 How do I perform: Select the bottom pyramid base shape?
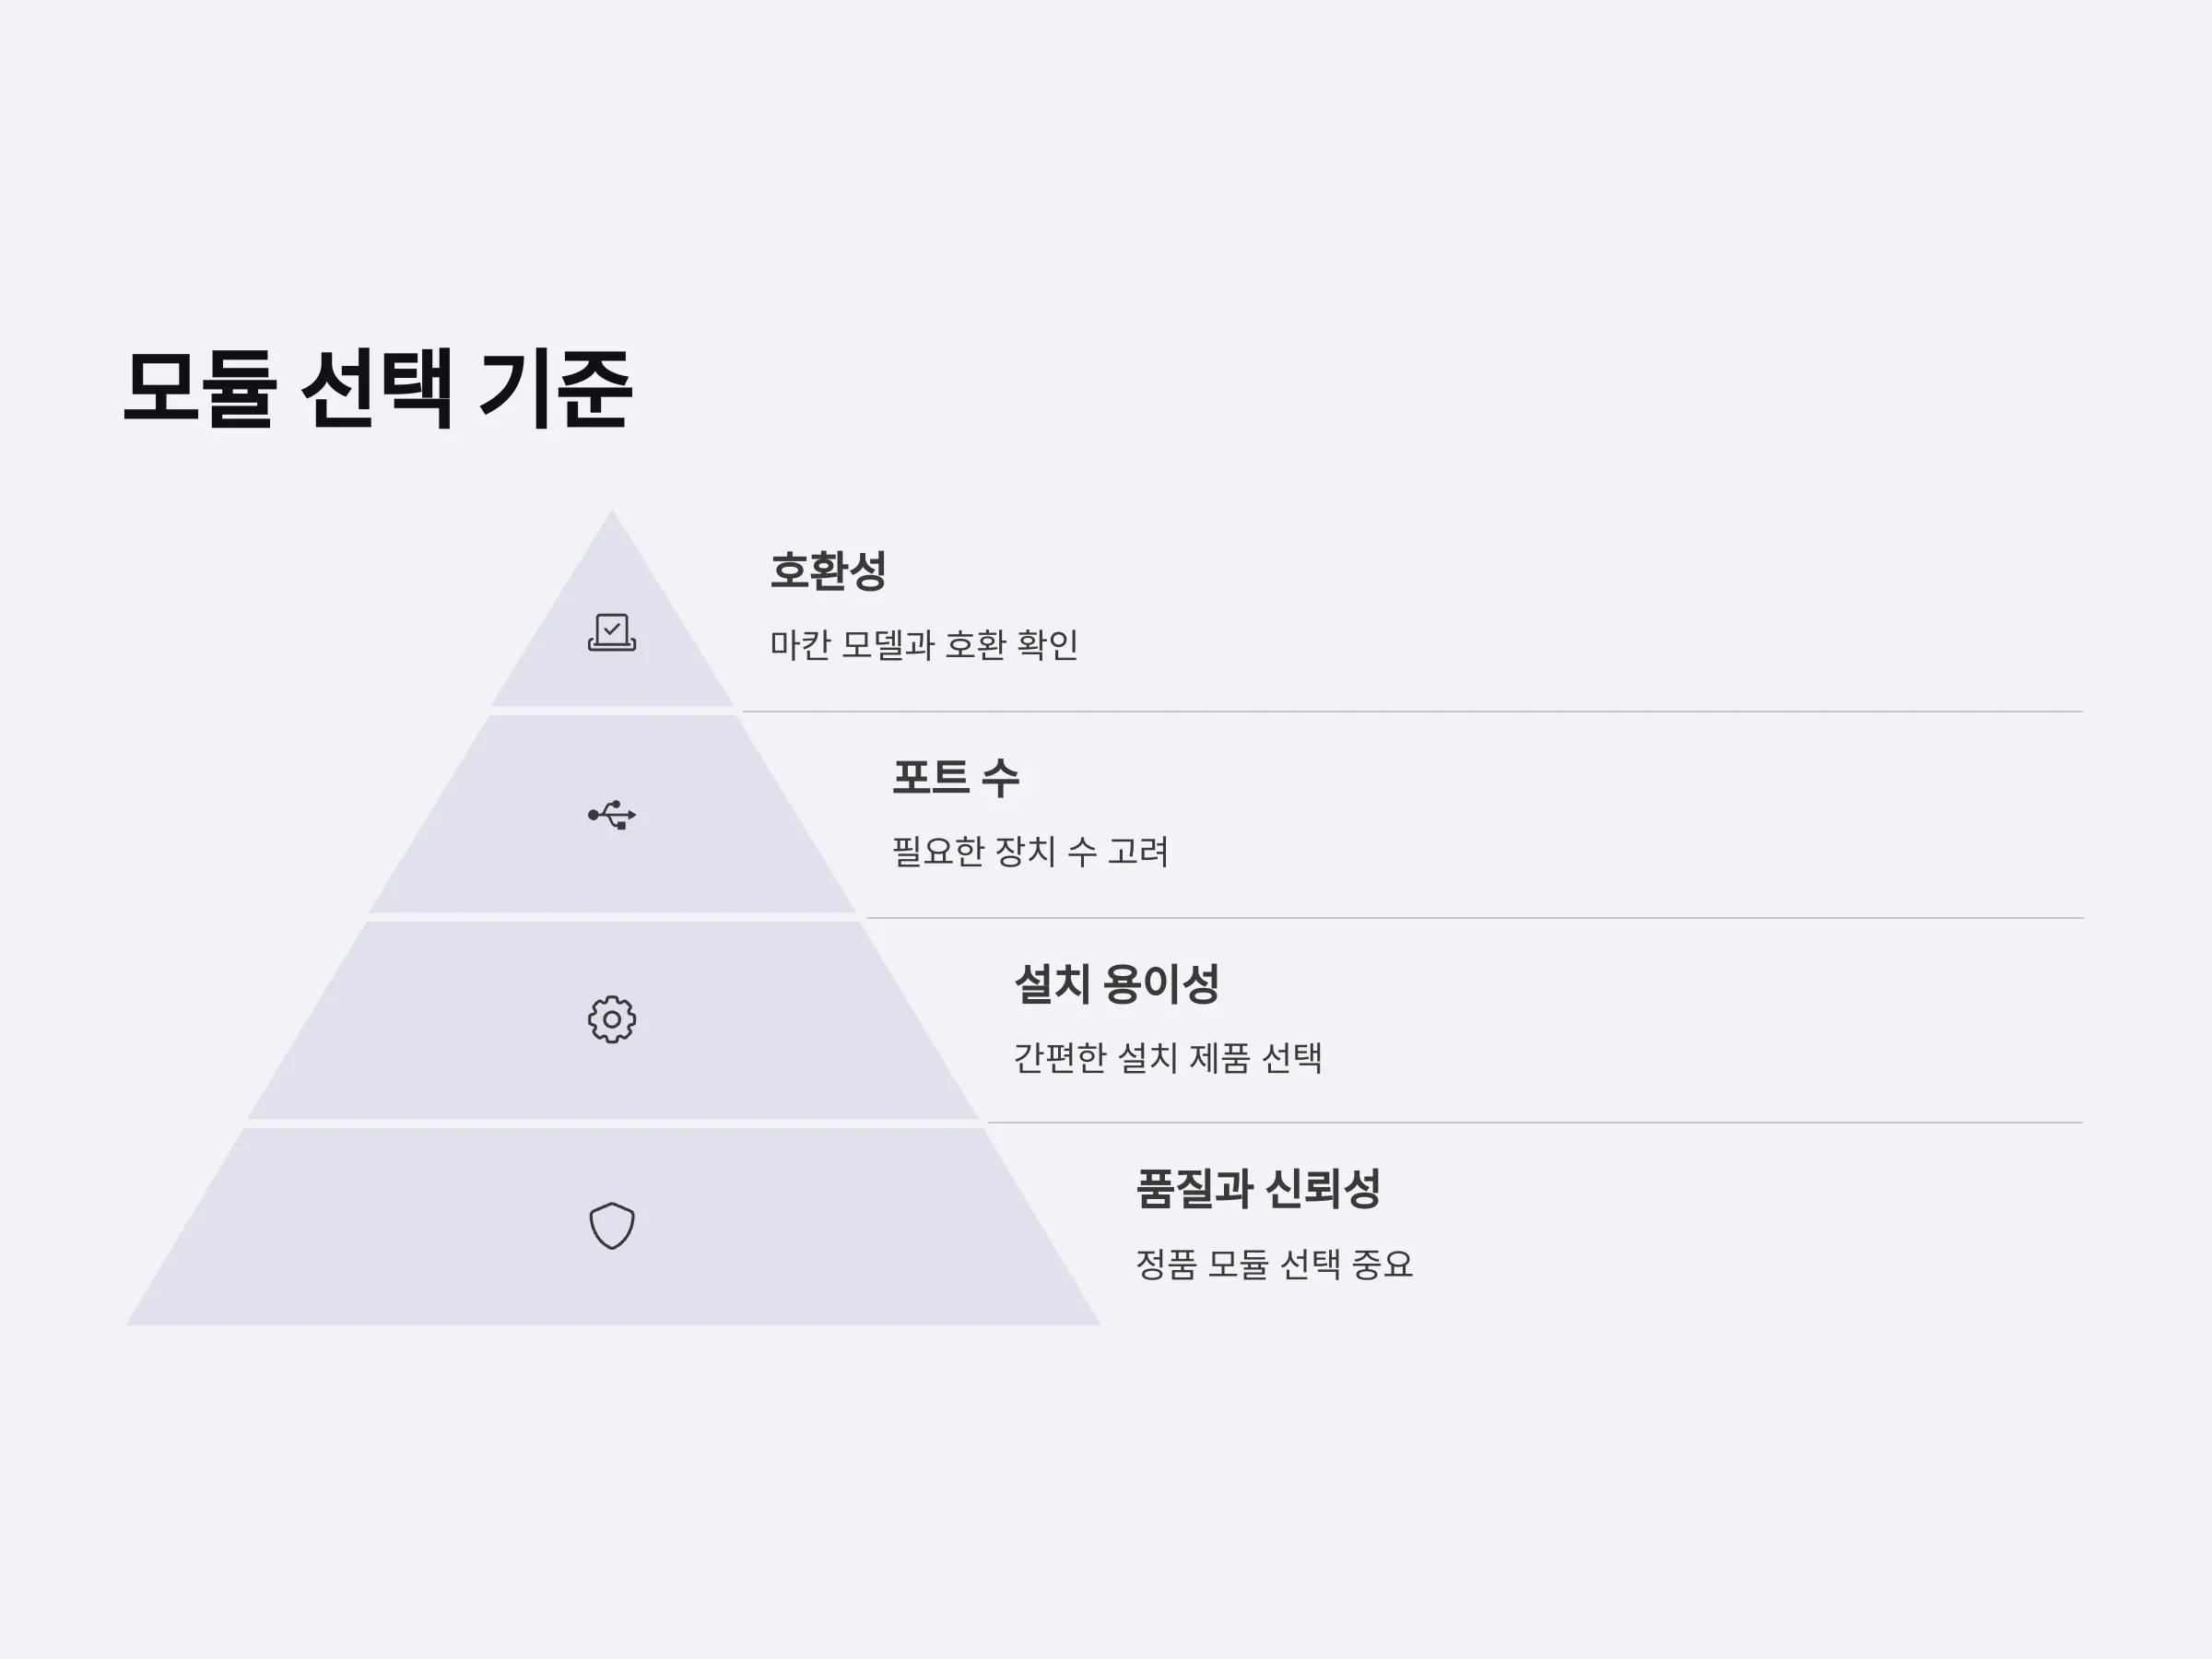[612, 1227]
